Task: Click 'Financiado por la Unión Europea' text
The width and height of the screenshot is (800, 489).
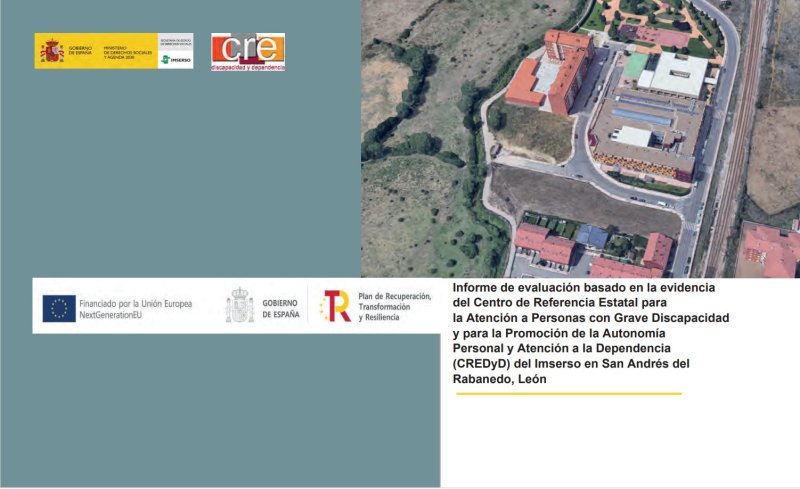Action: tap(135, 302)
